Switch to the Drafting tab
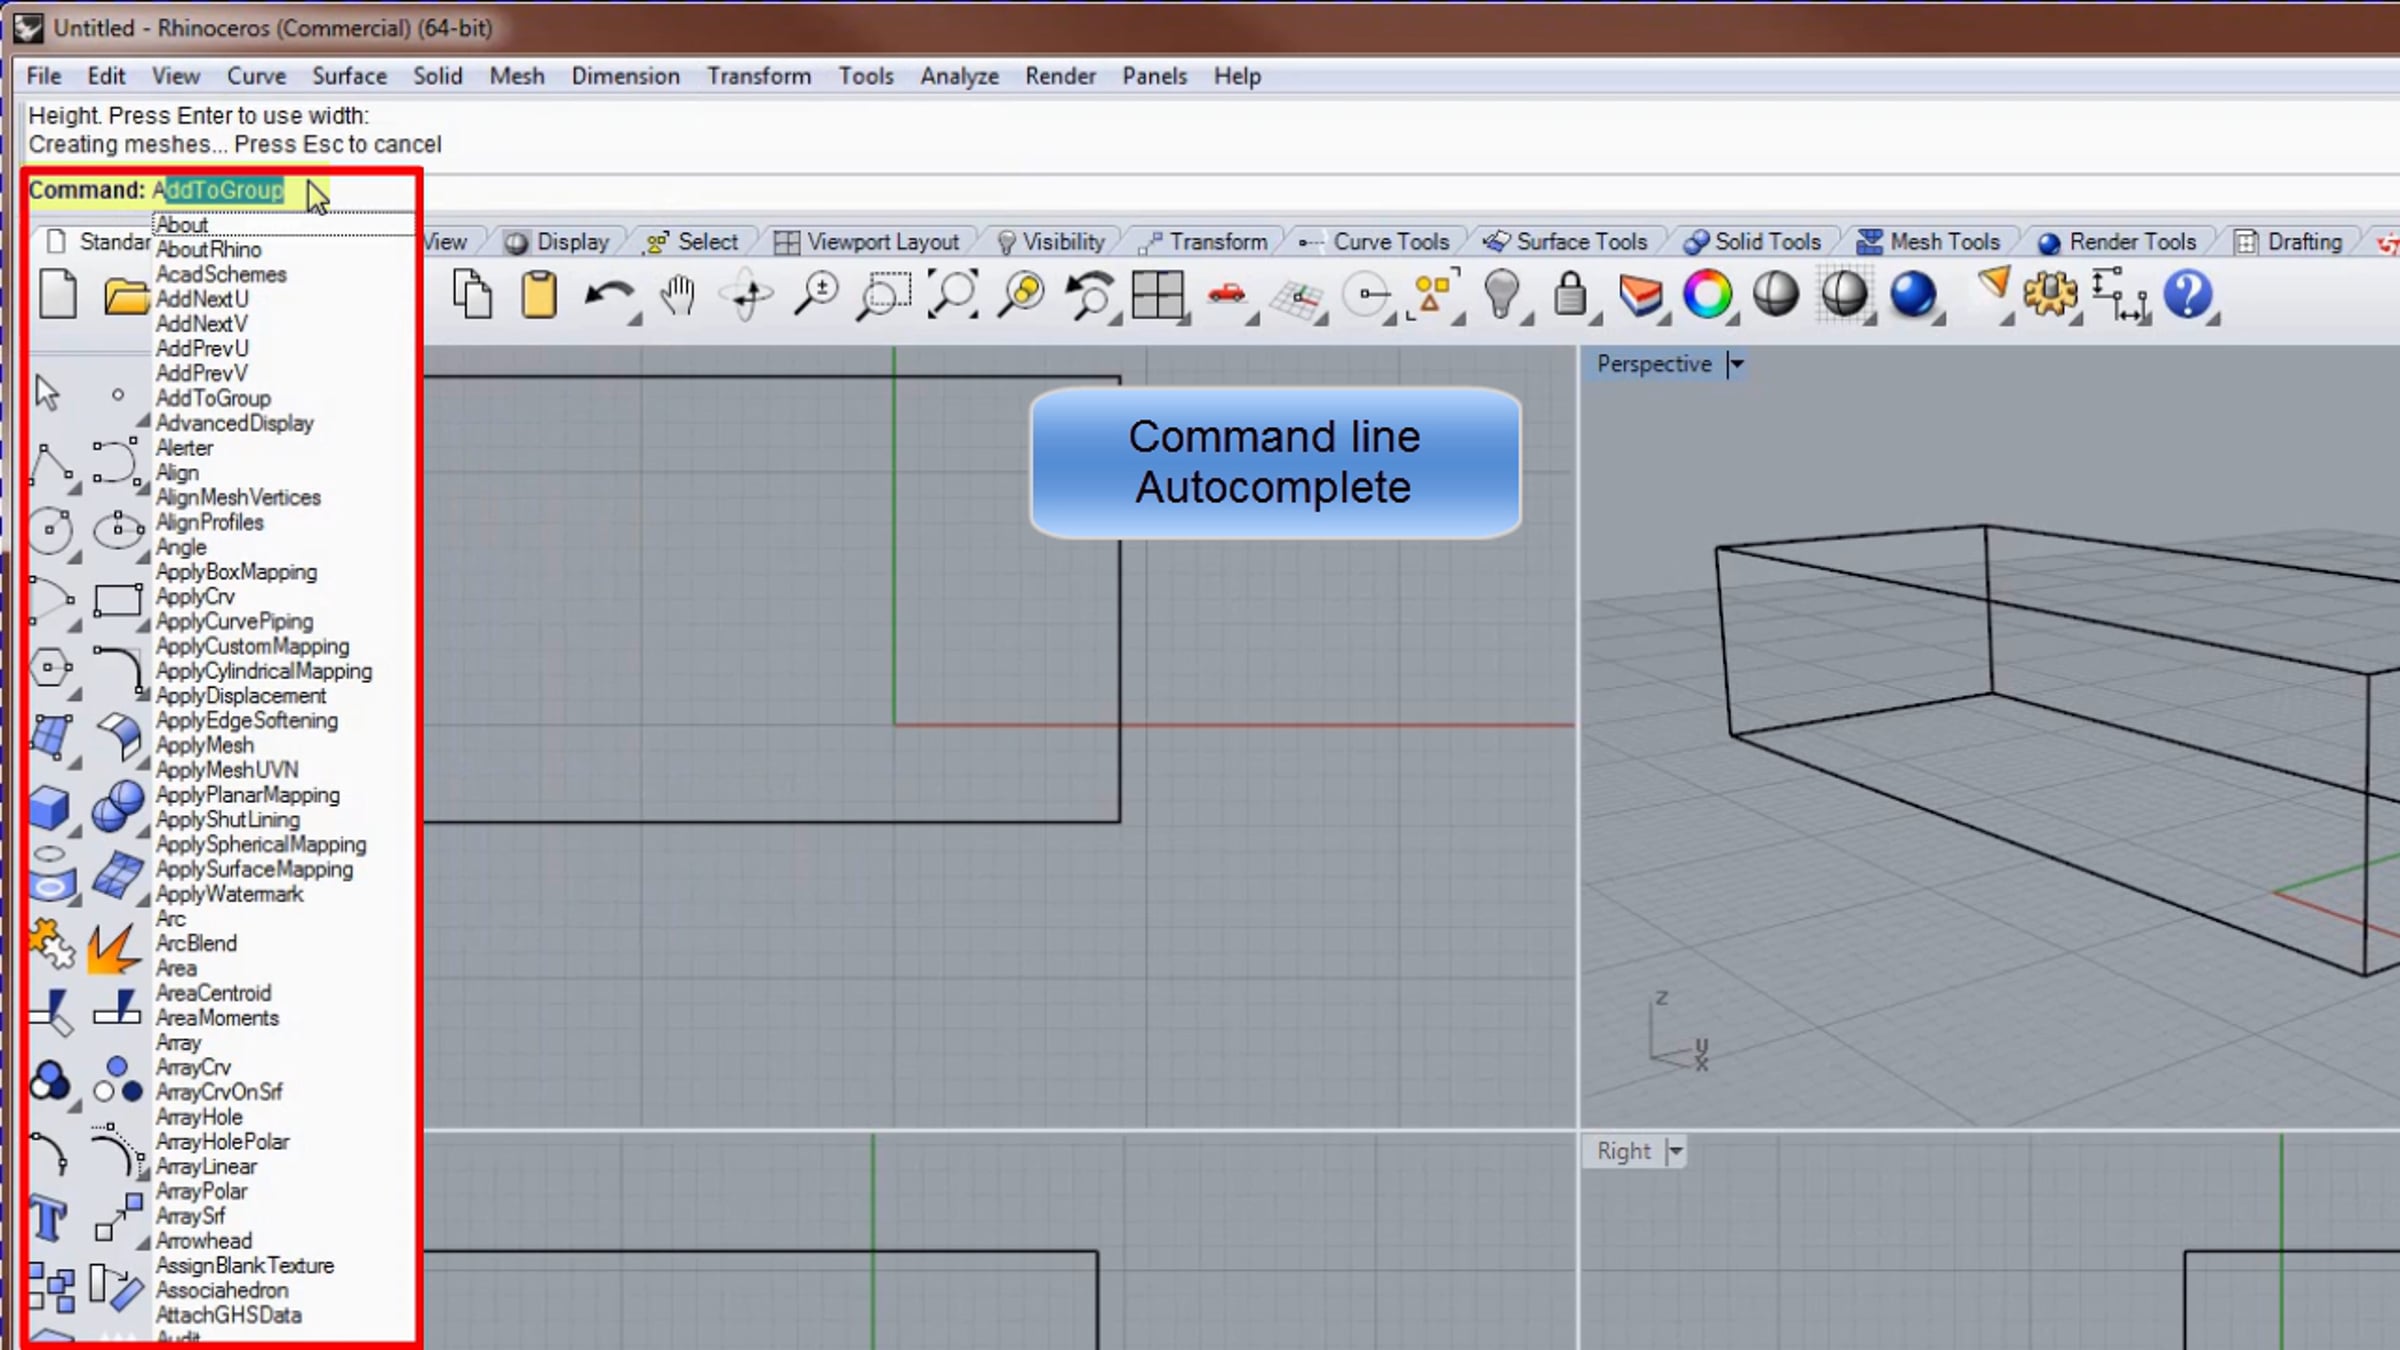 (2289, 242)
